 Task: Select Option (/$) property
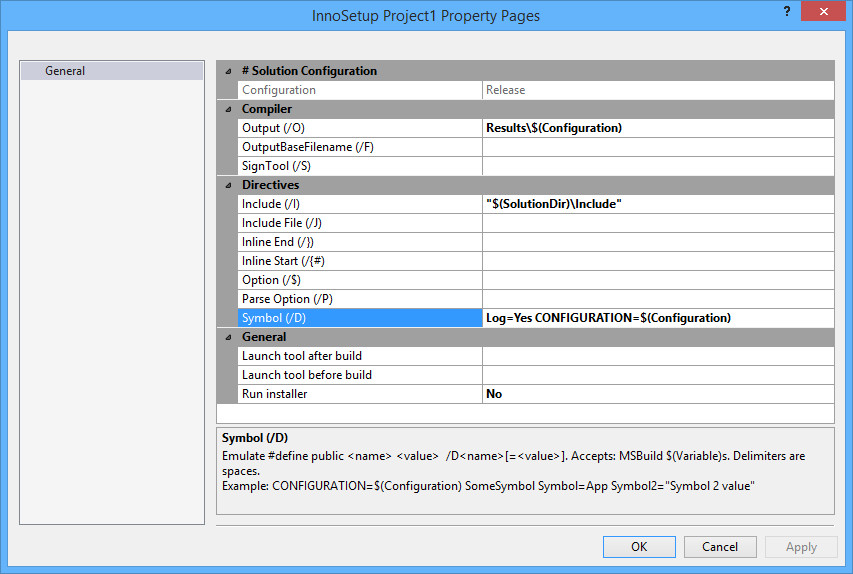[x=360, y=280]
